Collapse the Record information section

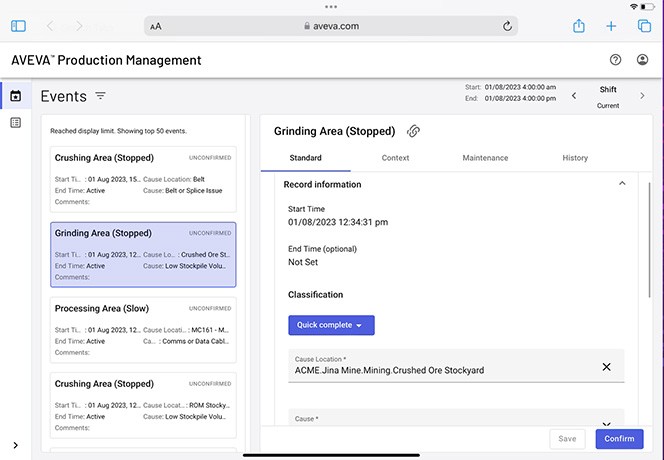[x=622, y=183]
